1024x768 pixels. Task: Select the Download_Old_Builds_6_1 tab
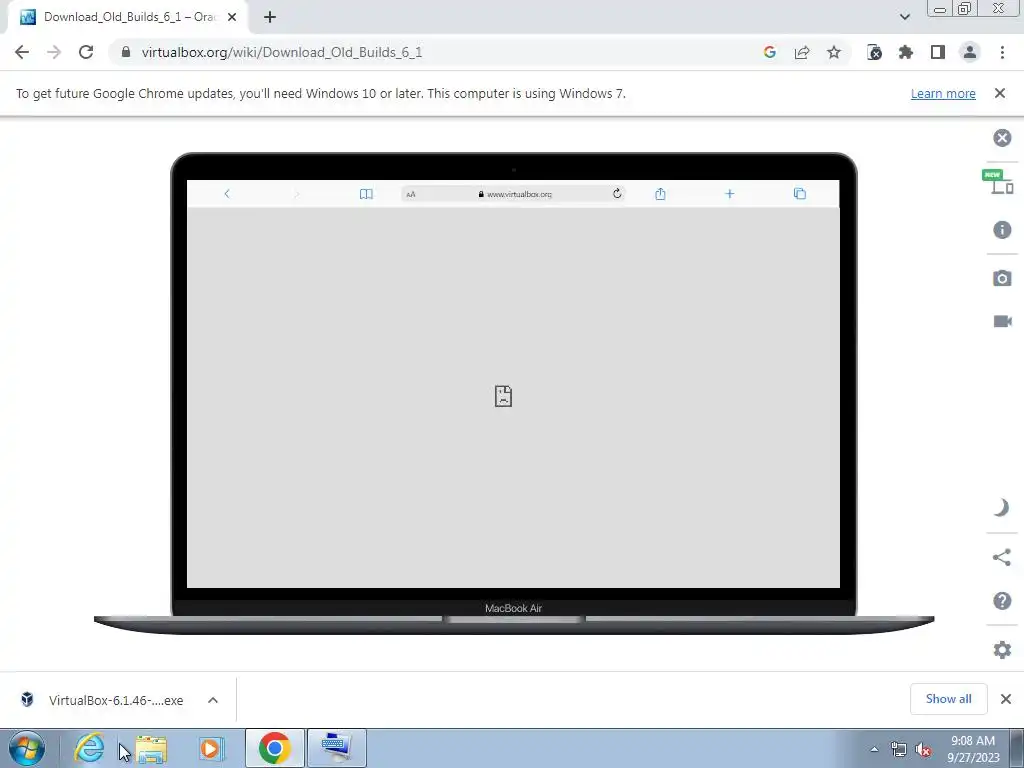pos(128,17)
